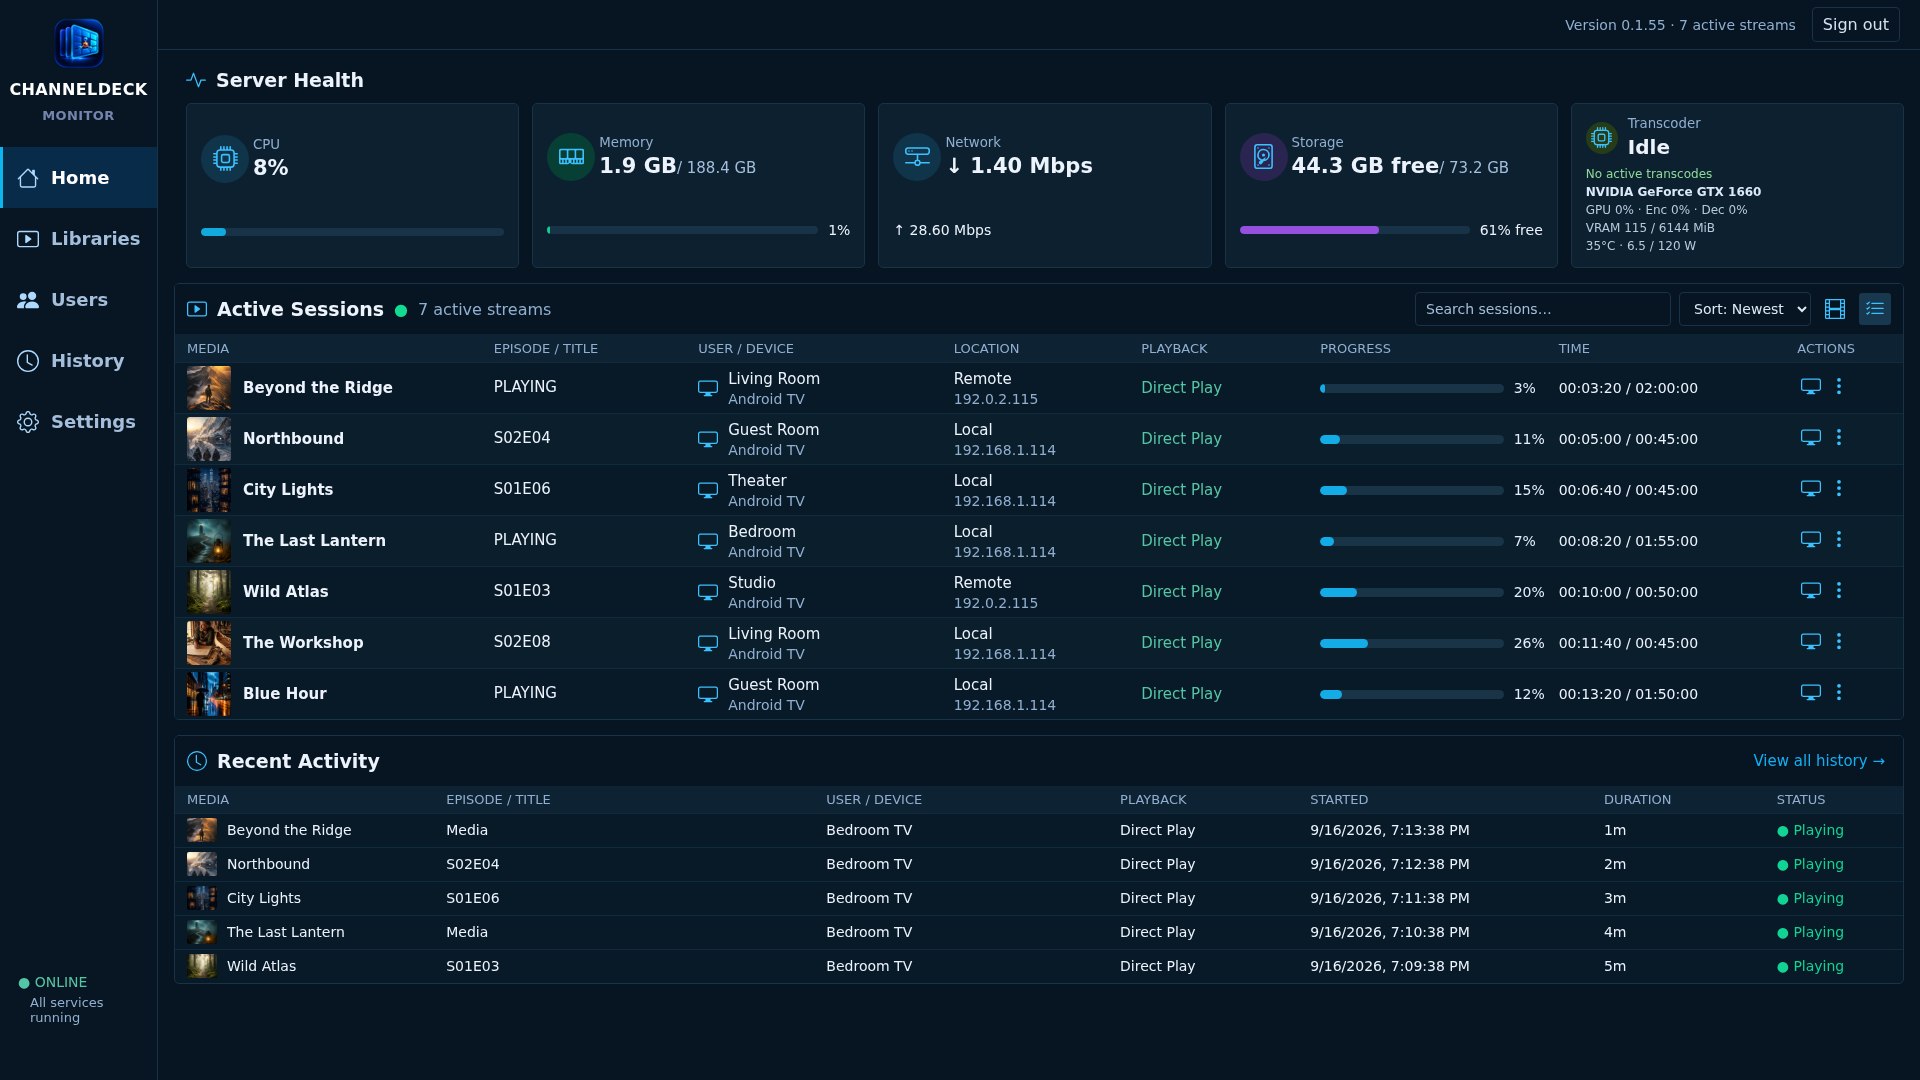Open monitor action for Blue Hour session
Viewport: 1920px width, 1080px height.
1811,693
